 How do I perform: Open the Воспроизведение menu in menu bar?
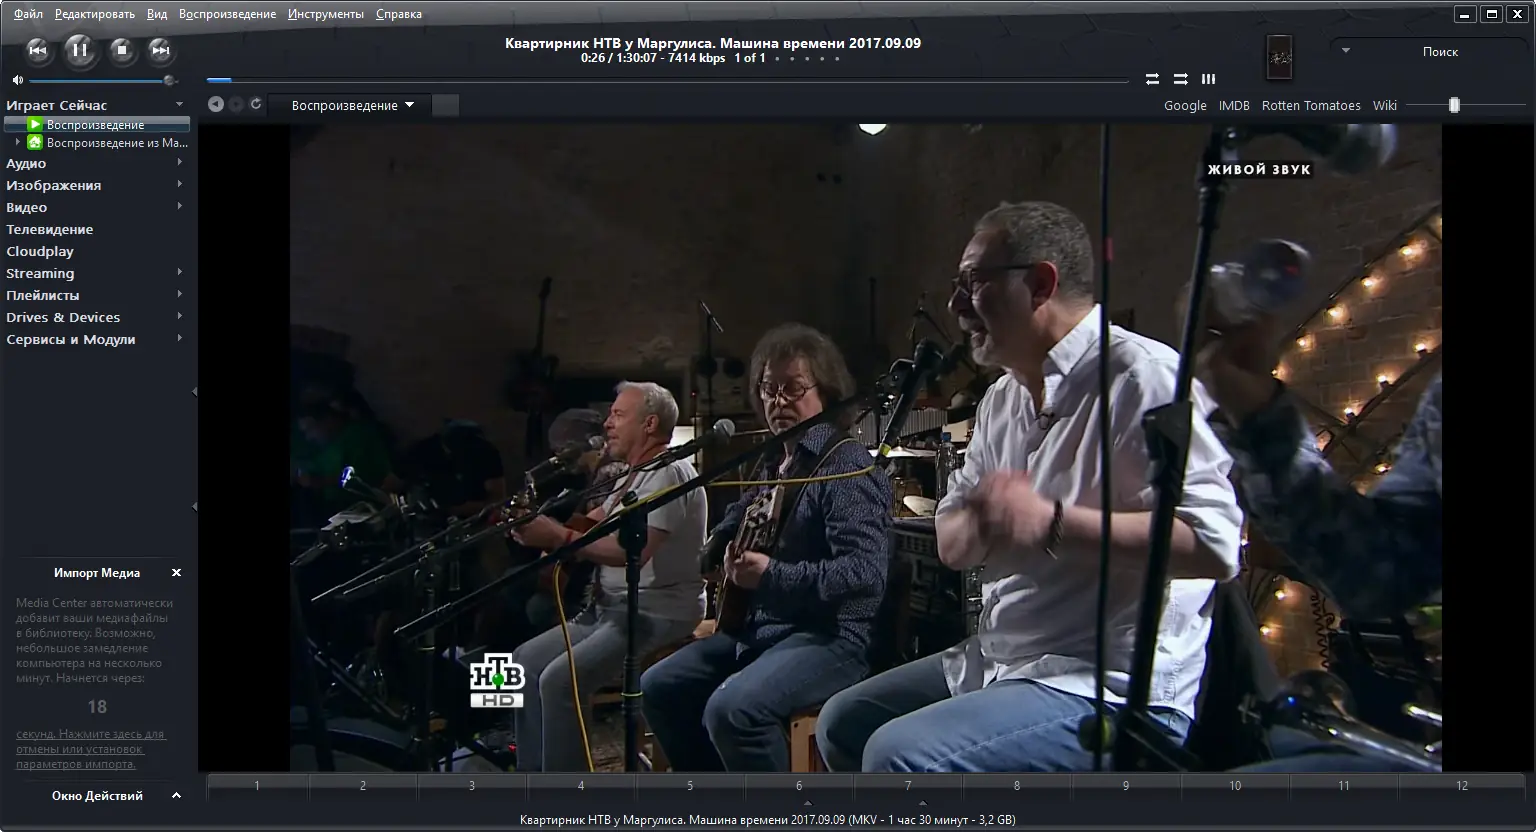228,14
